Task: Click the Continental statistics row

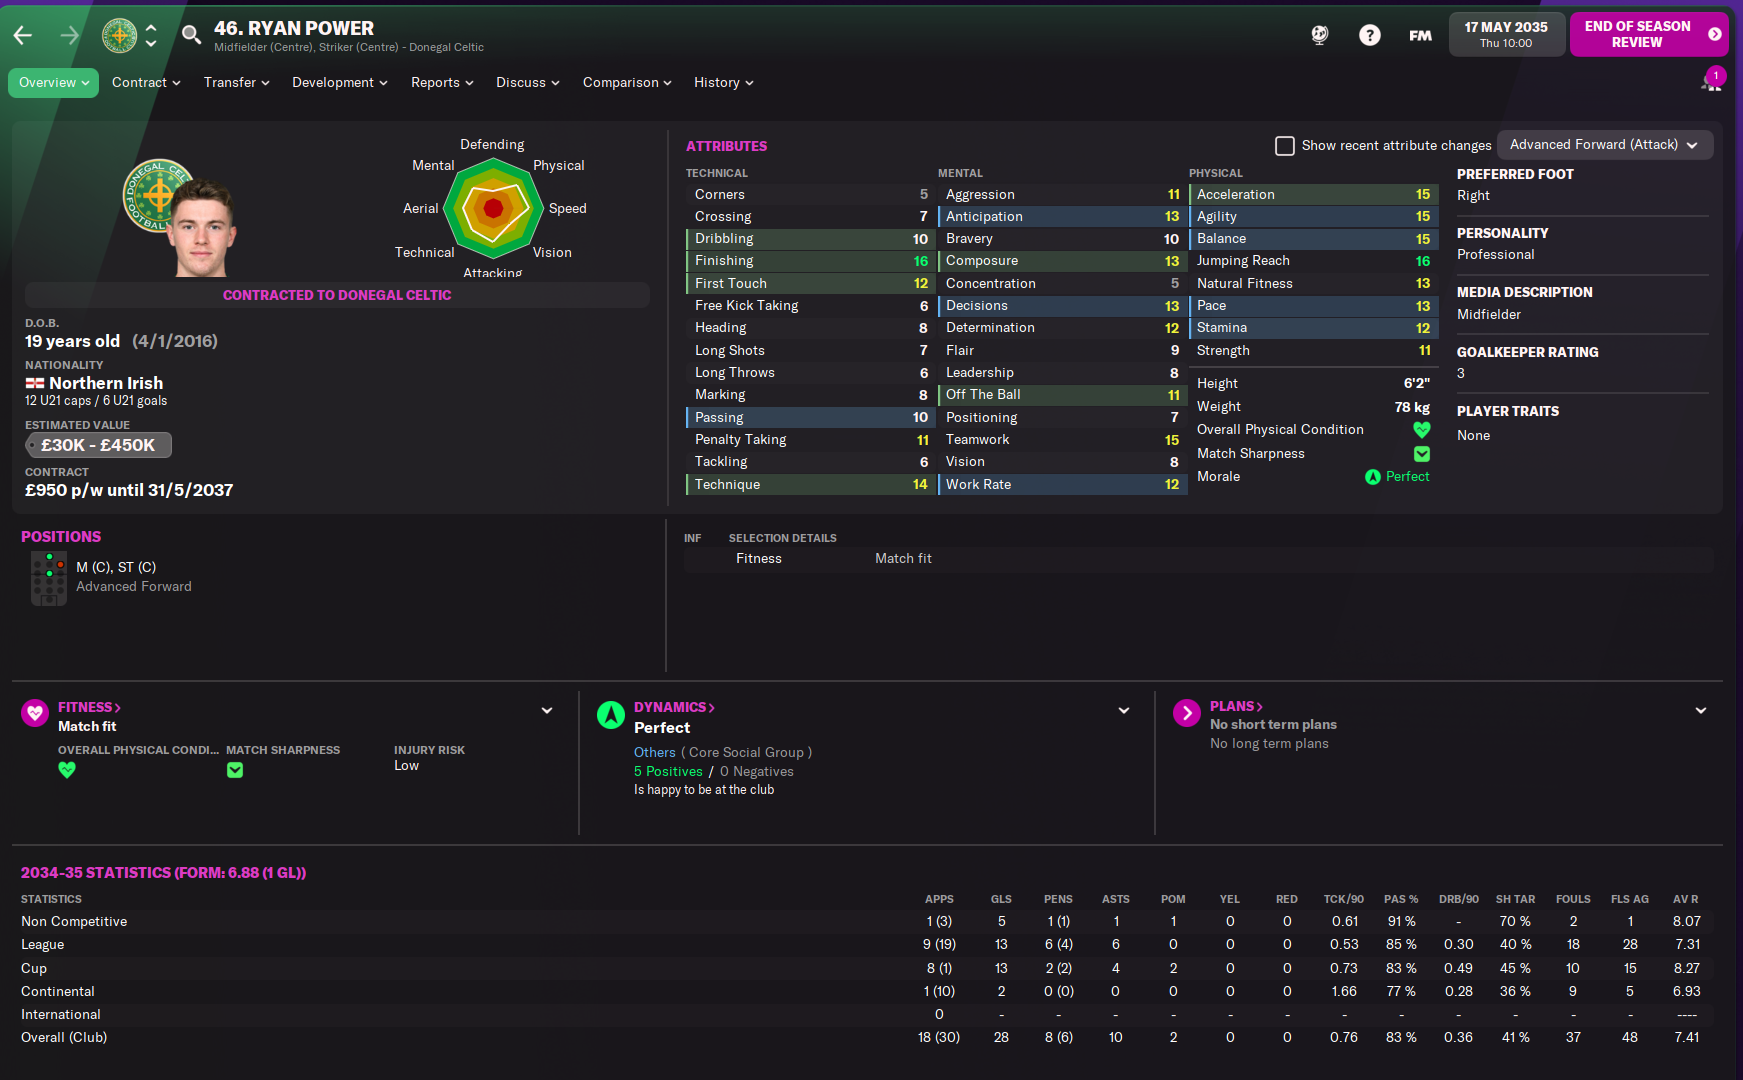Action: click(867, 991)
